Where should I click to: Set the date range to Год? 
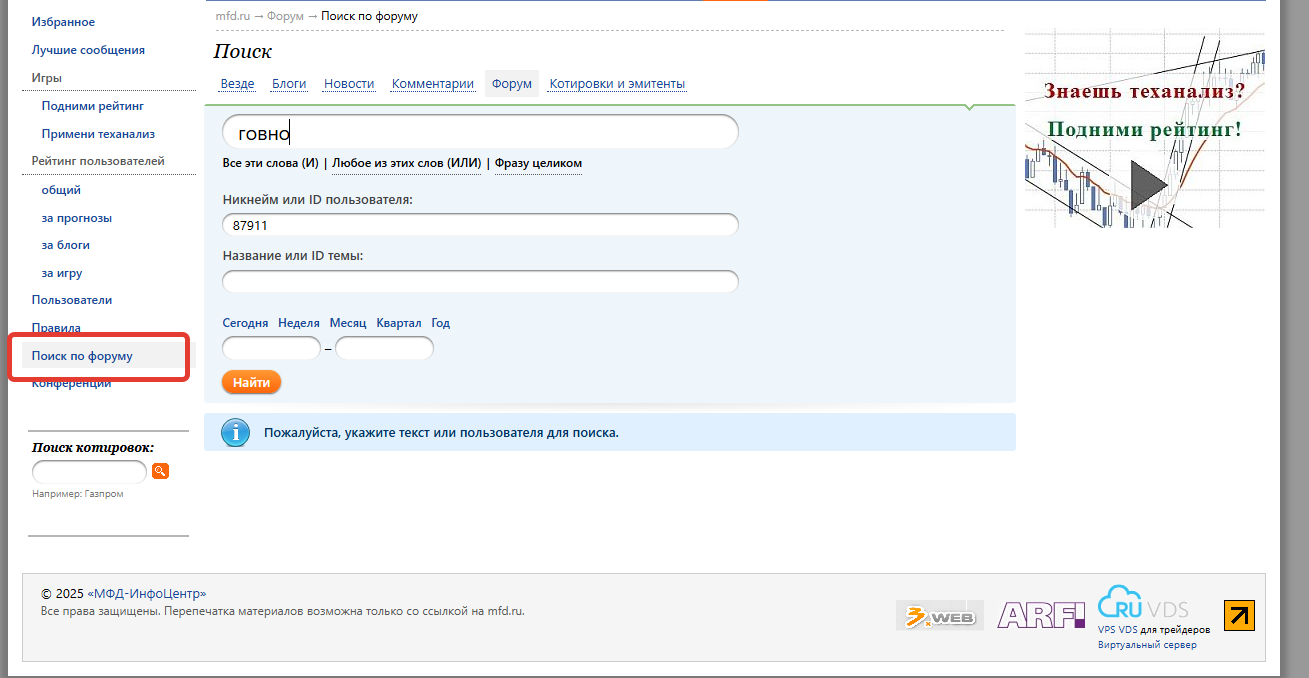[x=441, y=323]
